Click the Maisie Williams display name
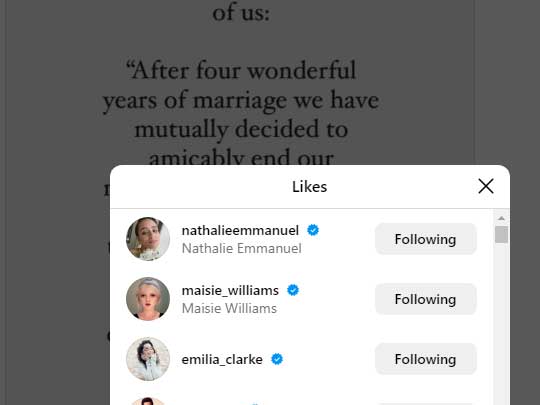This screenshot has width=540, height=405. click(229, 308)
